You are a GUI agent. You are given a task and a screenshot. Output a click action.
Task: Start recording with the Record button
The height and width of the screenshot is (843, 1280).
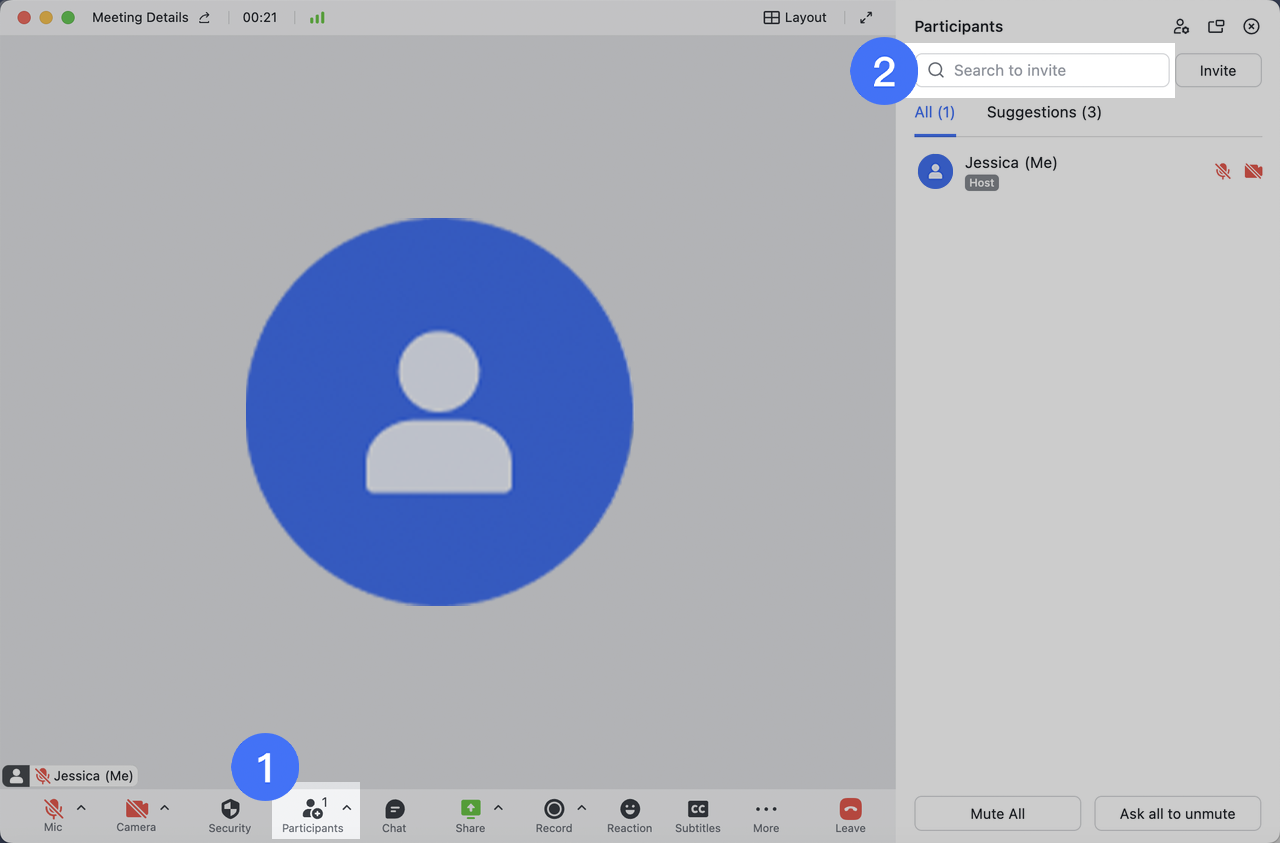tap(554, 814)
